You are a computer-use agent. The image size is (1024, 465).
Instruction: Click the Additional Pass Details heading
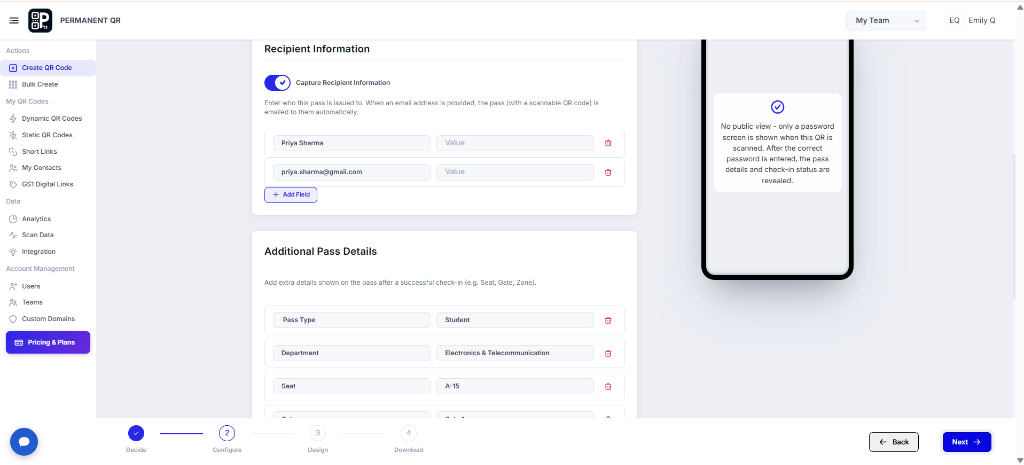321,251
